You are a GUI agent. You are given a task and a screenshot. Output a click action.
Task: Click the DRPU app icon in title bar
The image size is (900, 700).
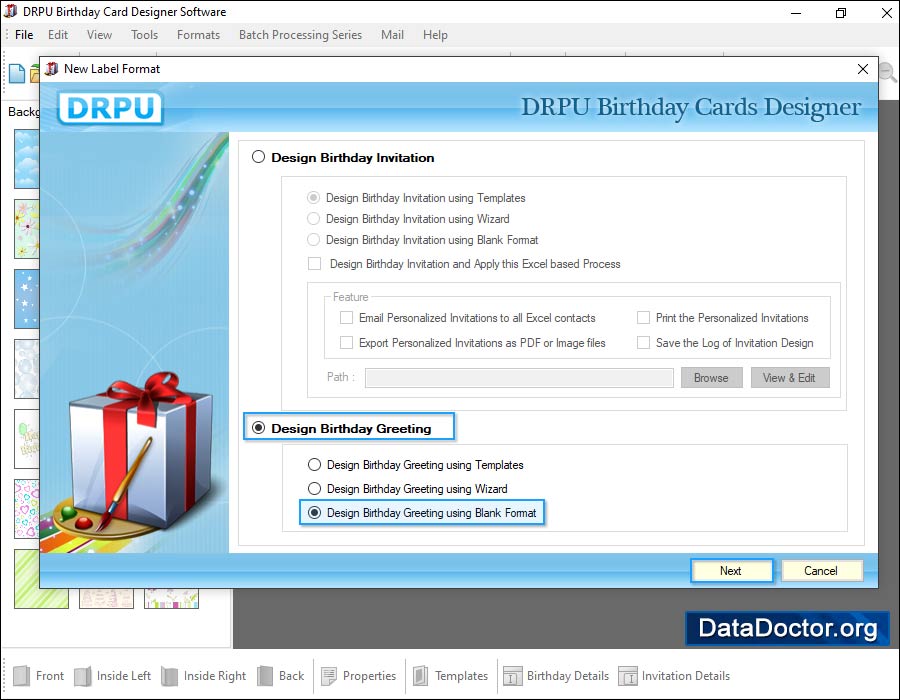coord(10,11)
